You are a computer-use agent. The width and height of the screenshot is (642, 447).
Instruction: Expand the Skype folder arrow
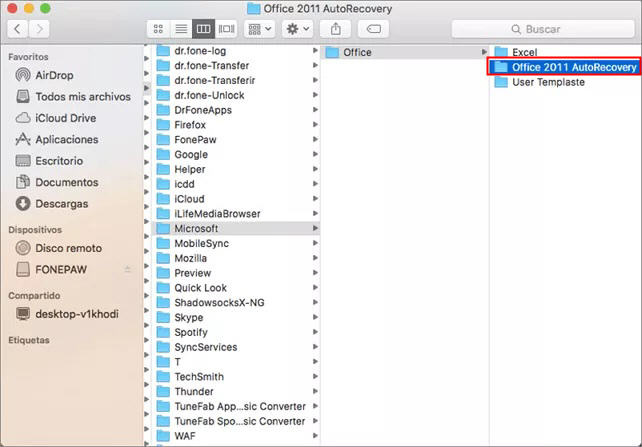(315, 317)
